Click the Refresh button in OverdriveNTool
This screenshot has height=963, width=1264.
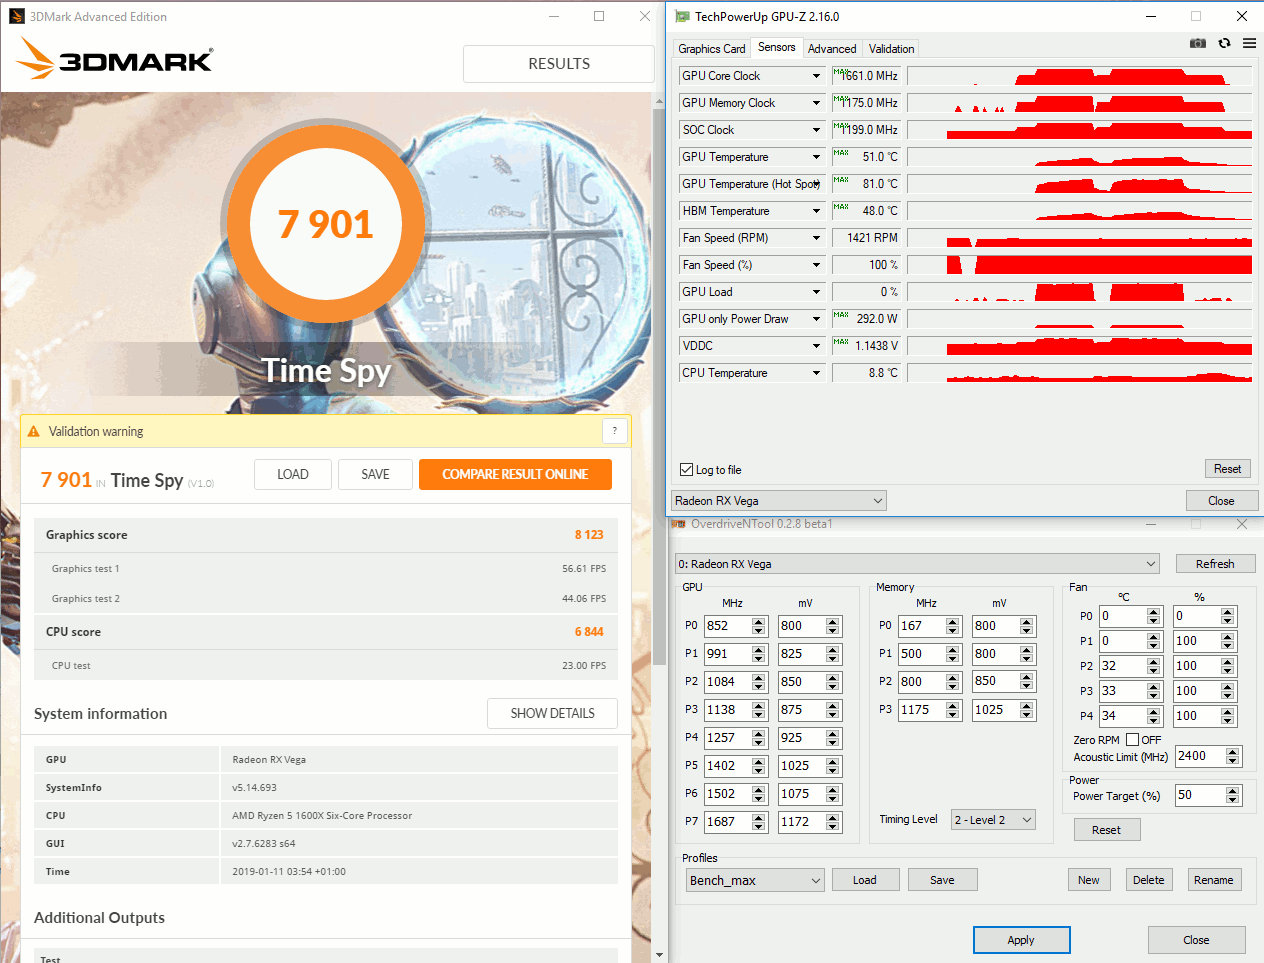point(1215,564)
